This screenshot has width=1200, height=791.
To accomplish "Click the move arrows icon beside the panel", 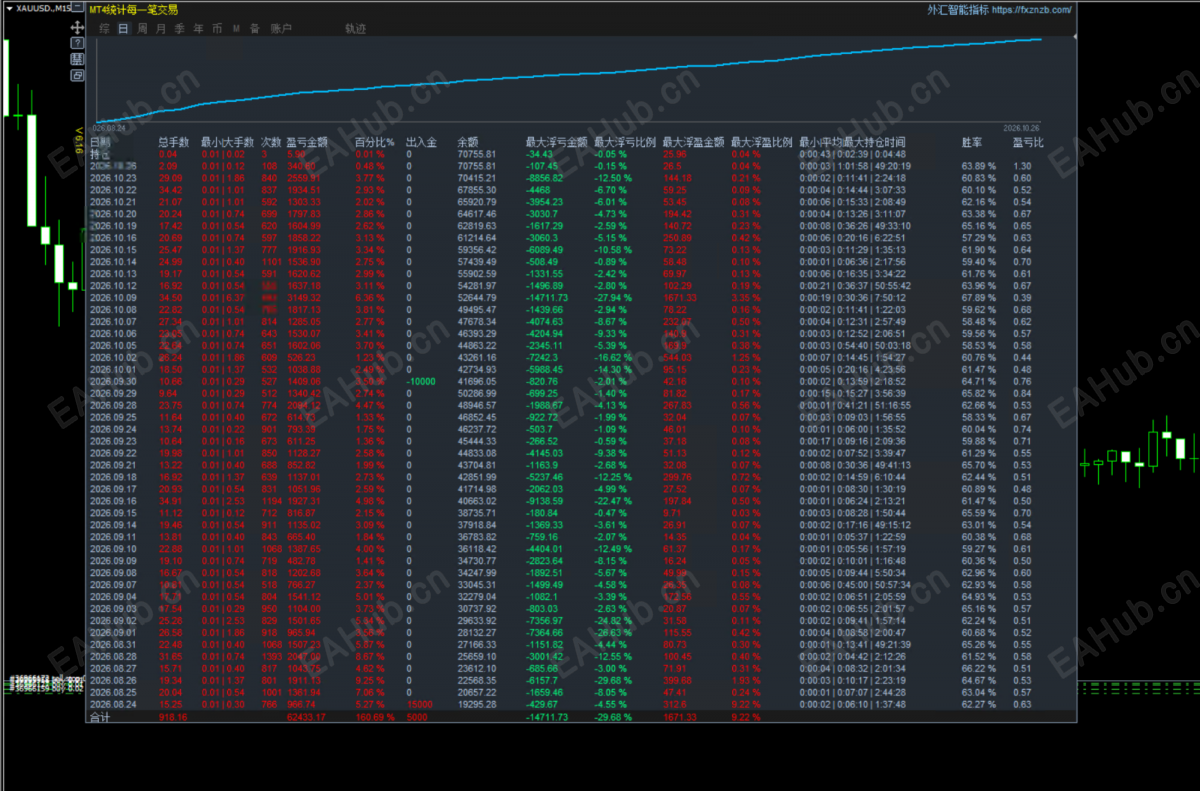I will click(x=77, y=28).
